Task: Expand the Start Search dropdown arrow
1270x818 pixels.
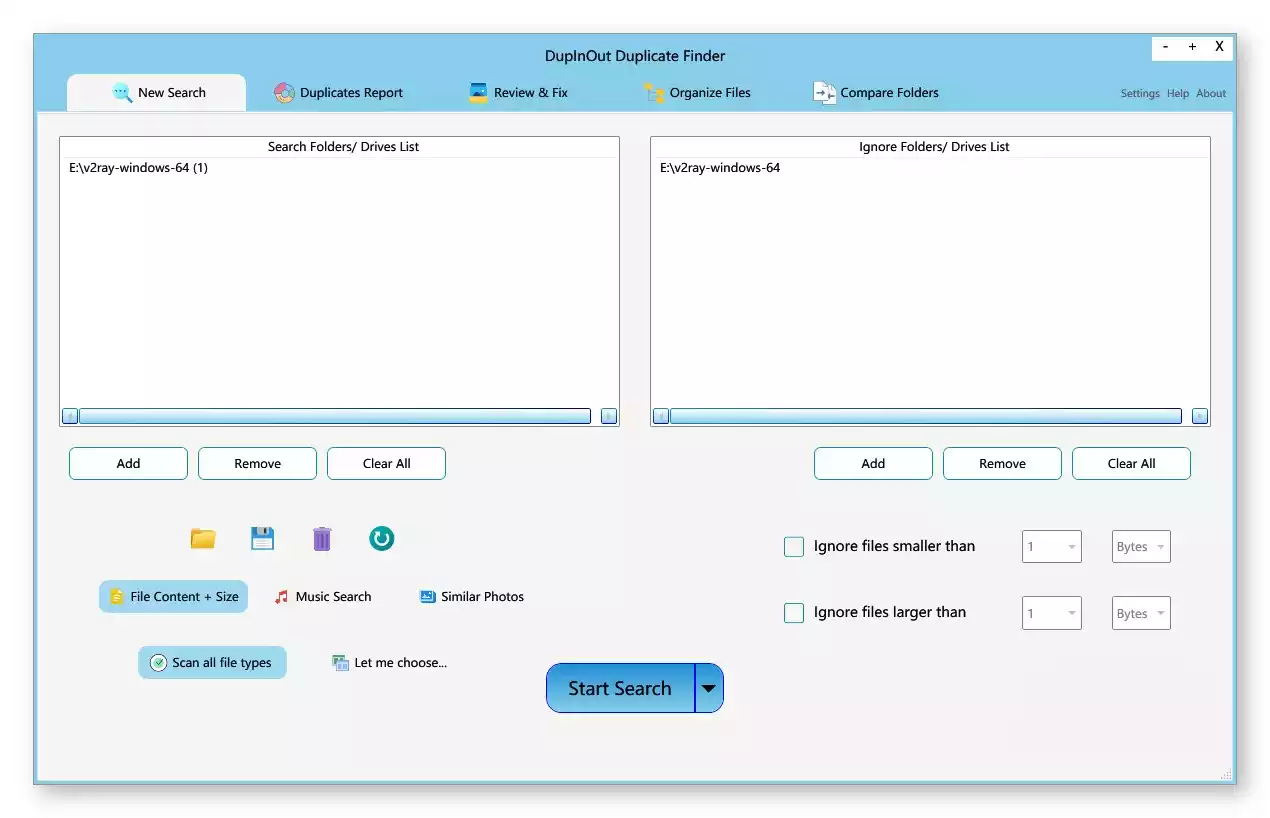Action: pos(709,689)
